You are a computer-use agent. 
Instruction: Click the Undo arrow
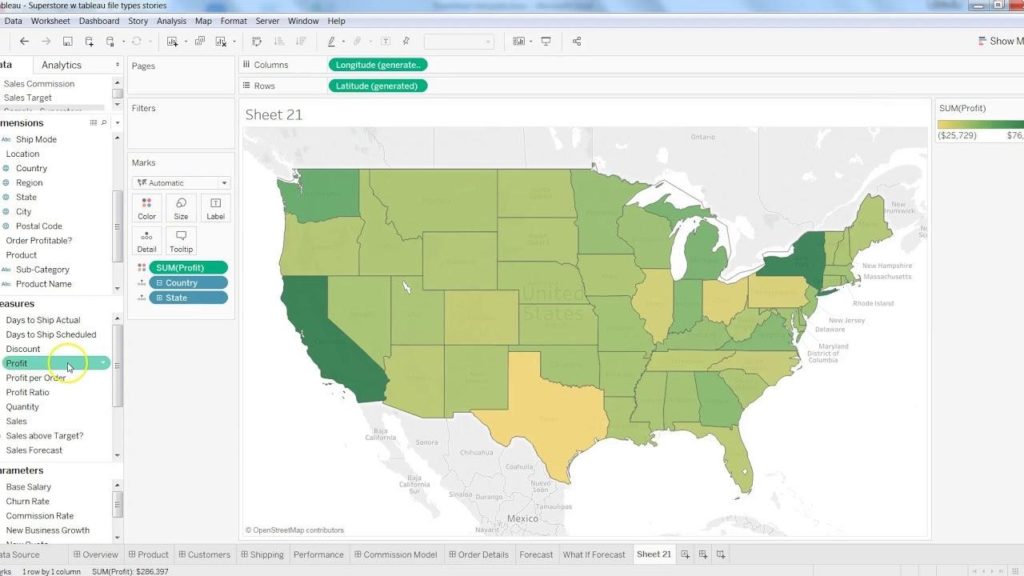coord(24,41)
